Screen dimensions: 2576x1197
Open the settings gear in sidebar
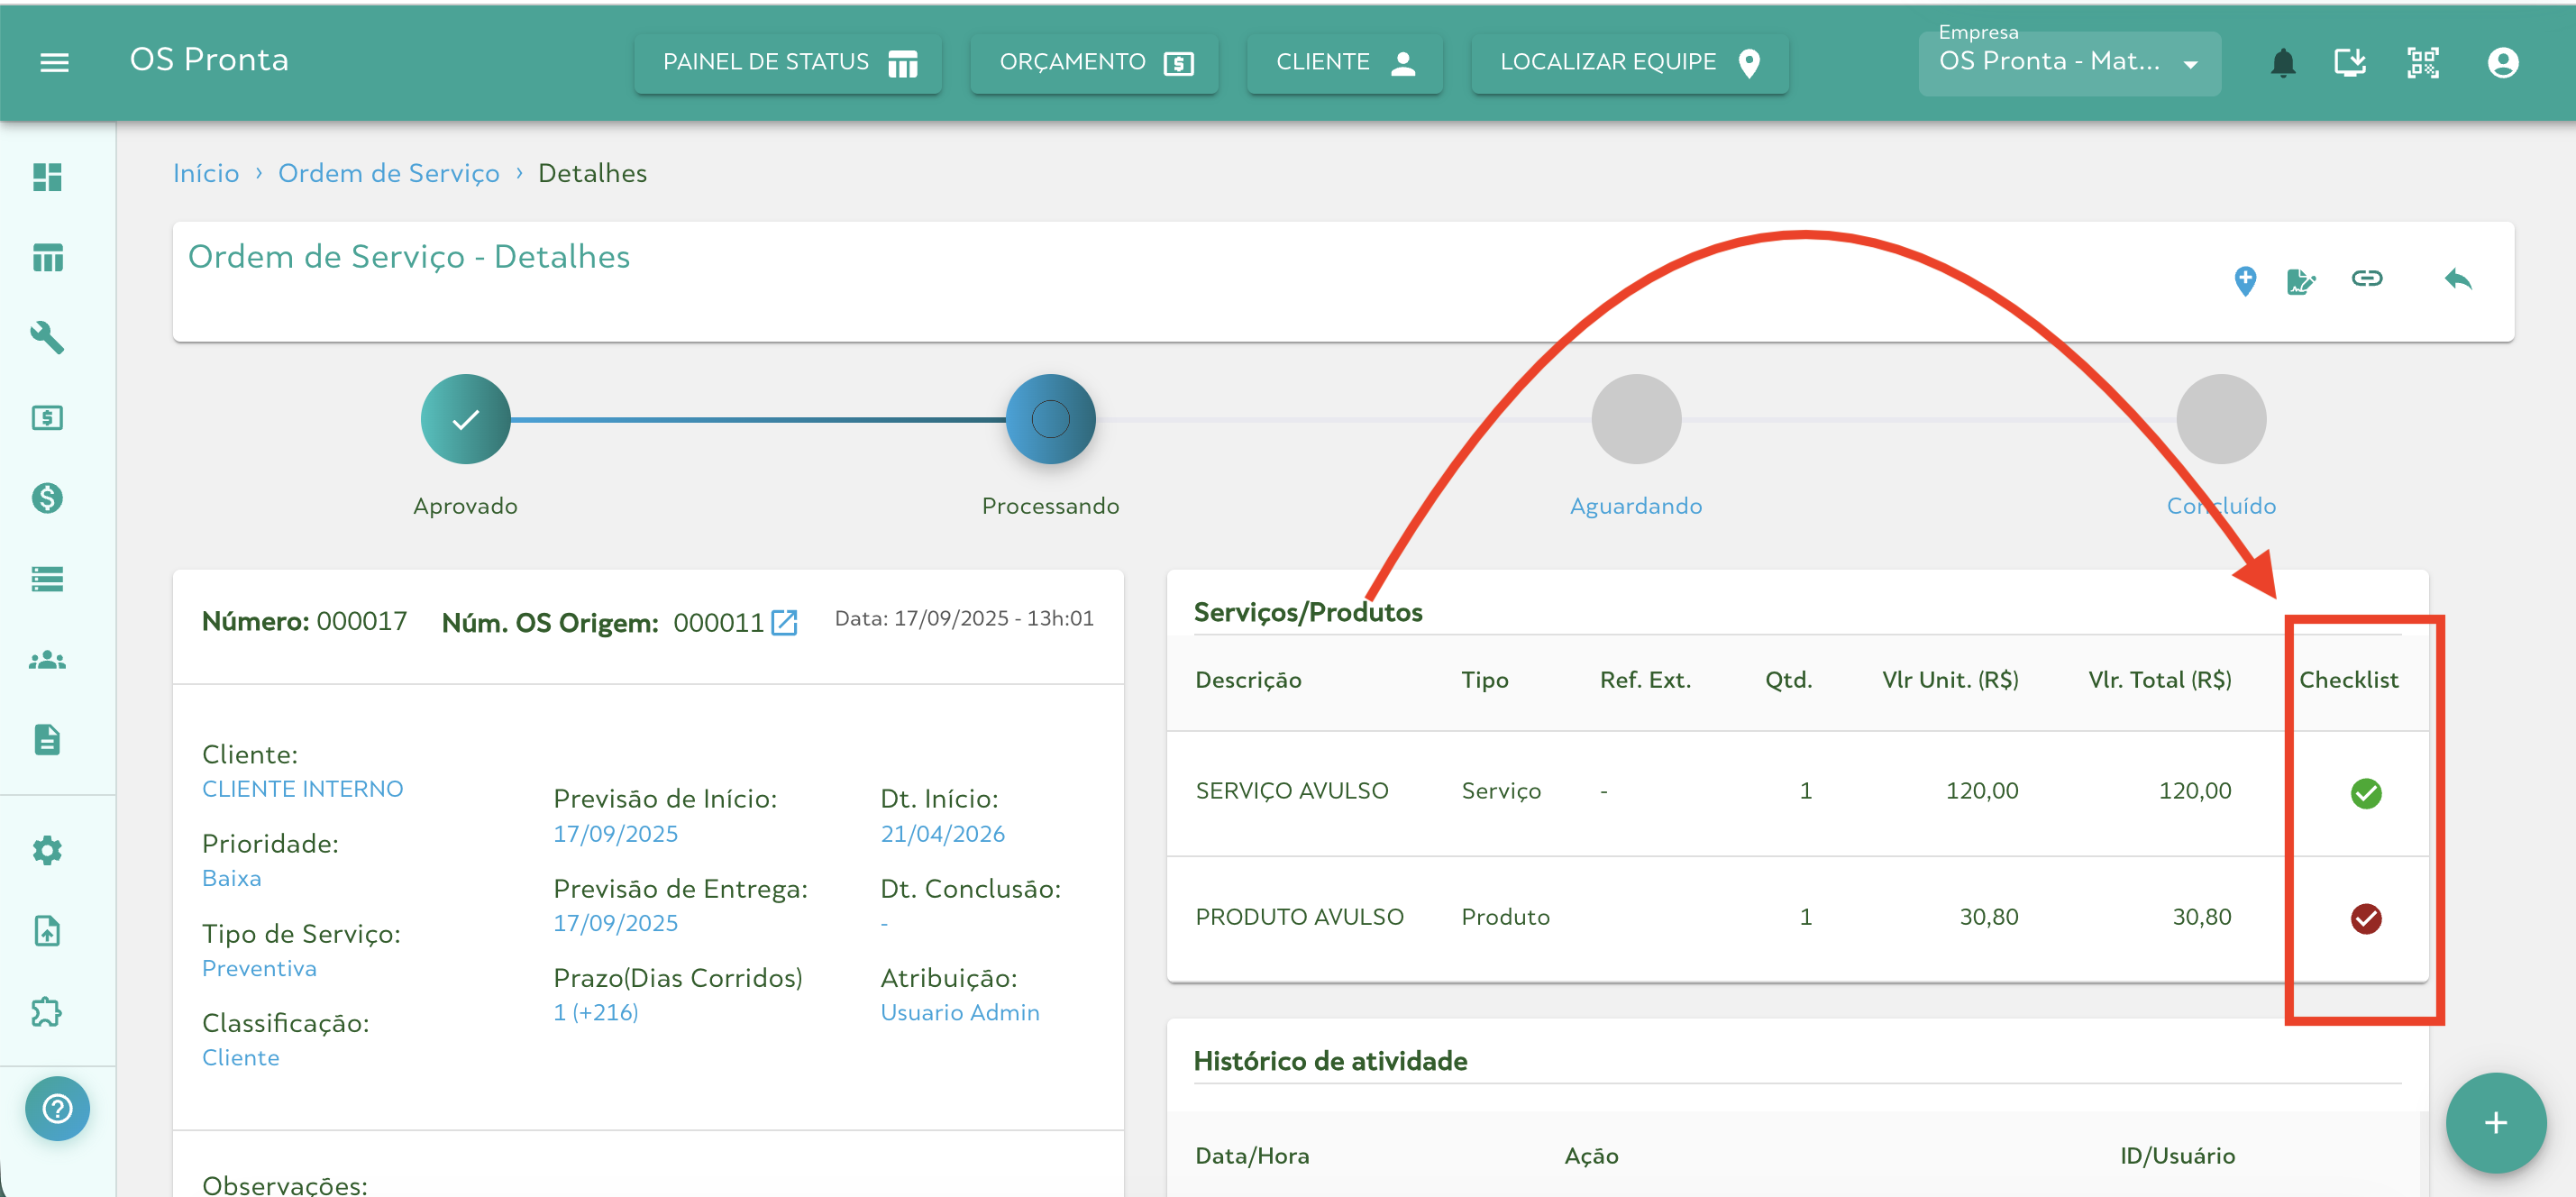[x=47, y=851]
